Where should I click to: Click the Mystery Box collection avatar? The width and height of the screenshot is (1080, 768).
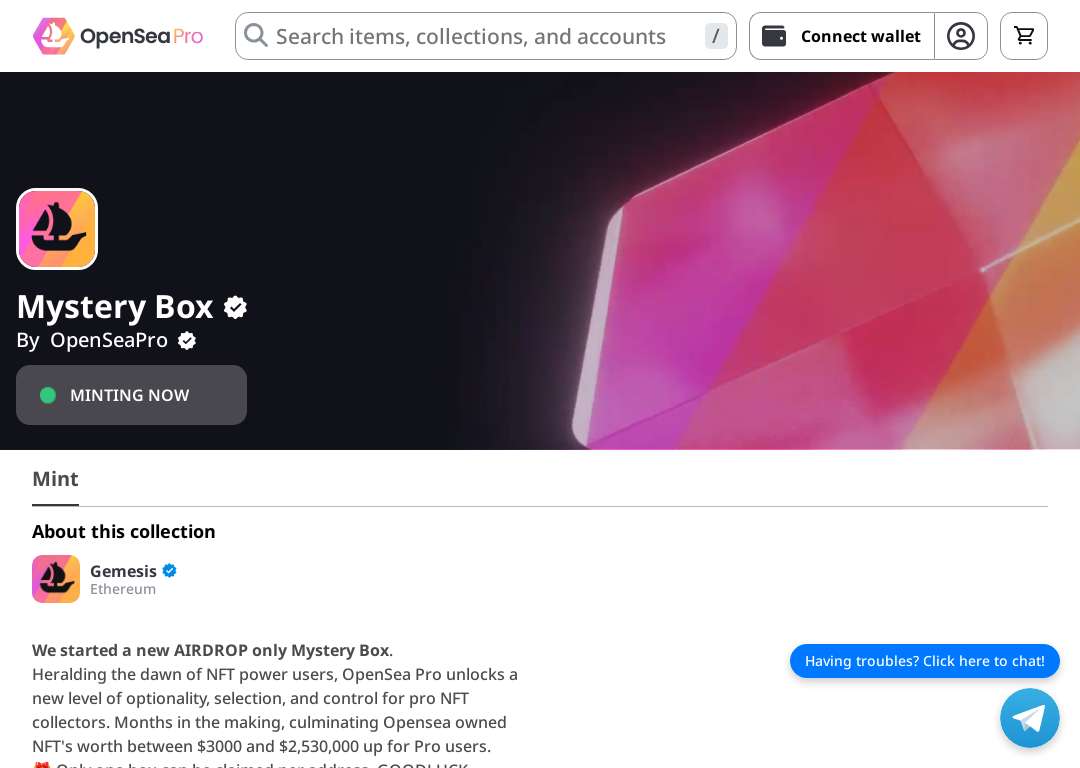coord(57,229)
